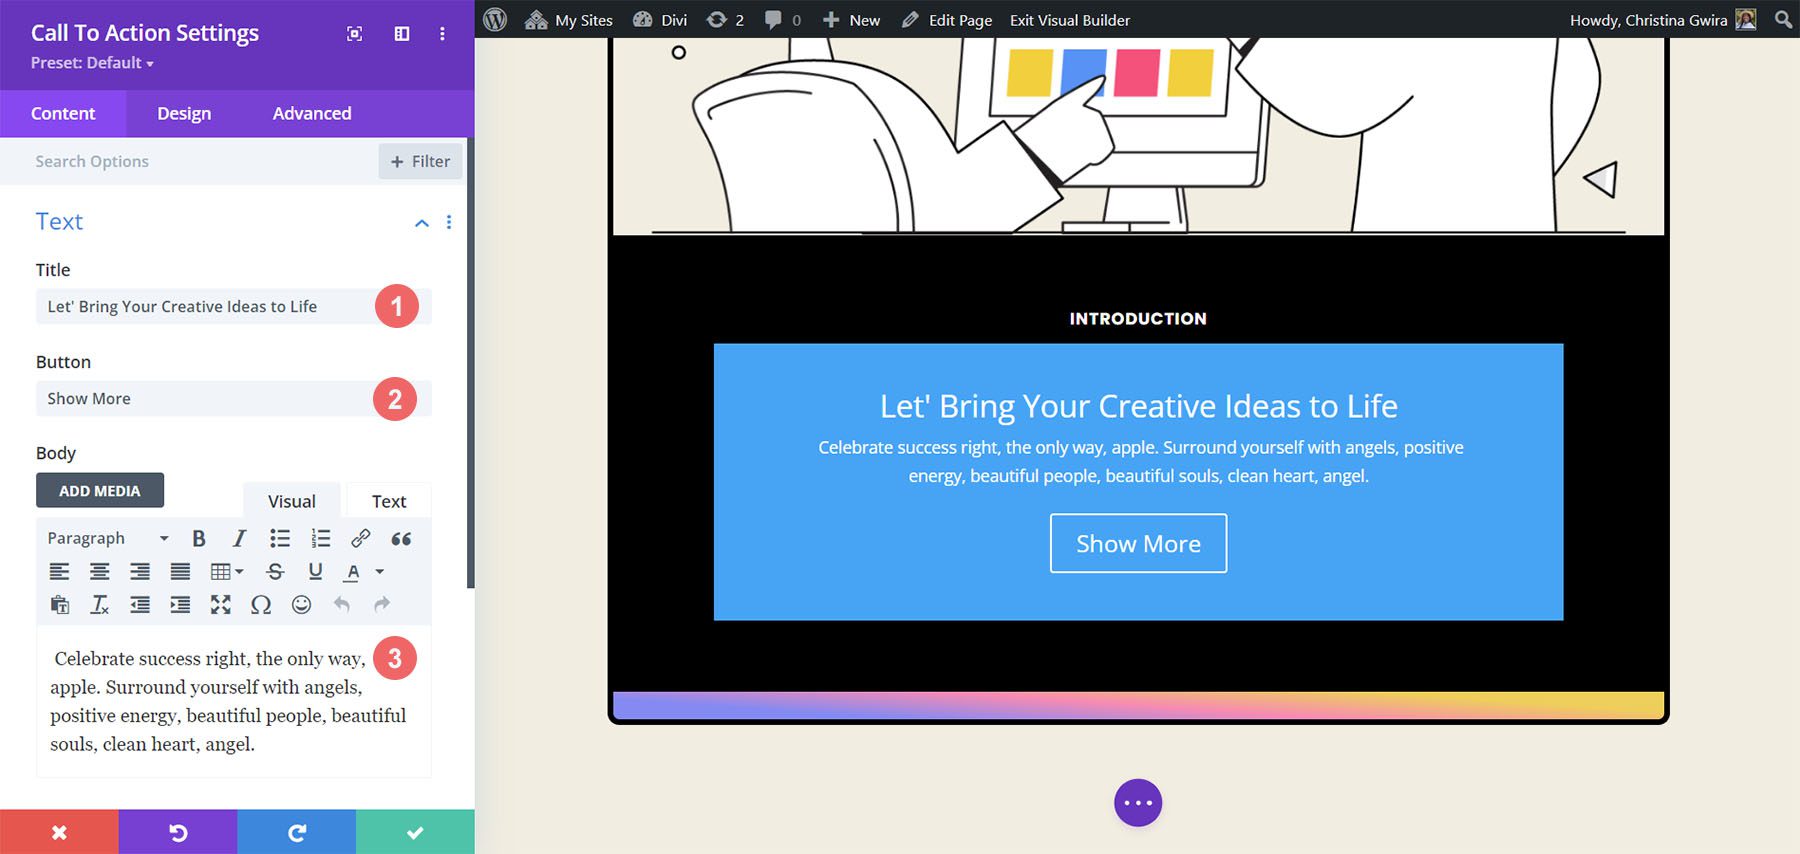
Task: Click the blockquote icon
Action: [x=401, y=539]
